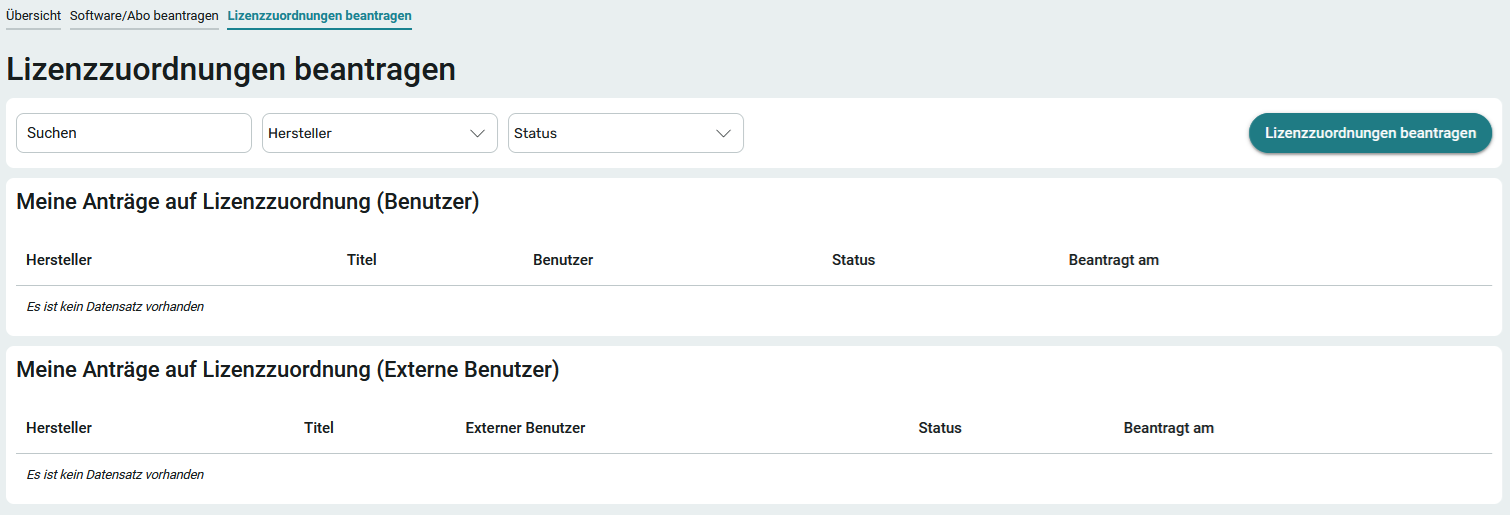The image size is (1510, 515).
Task: Sort Externe Benutzer table by Beantragt am
Action: pos(1168,428)
